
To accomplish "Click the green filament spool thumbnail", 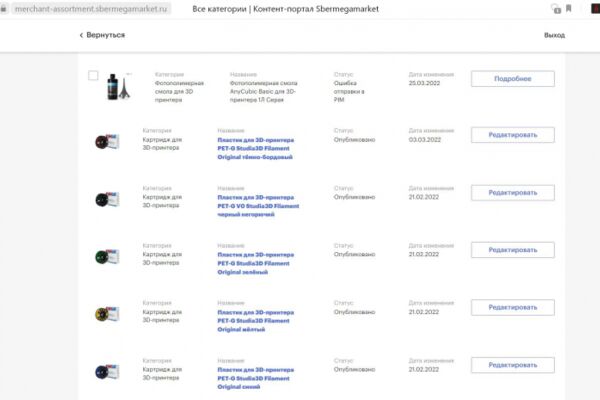I will [x=107, y=257].
